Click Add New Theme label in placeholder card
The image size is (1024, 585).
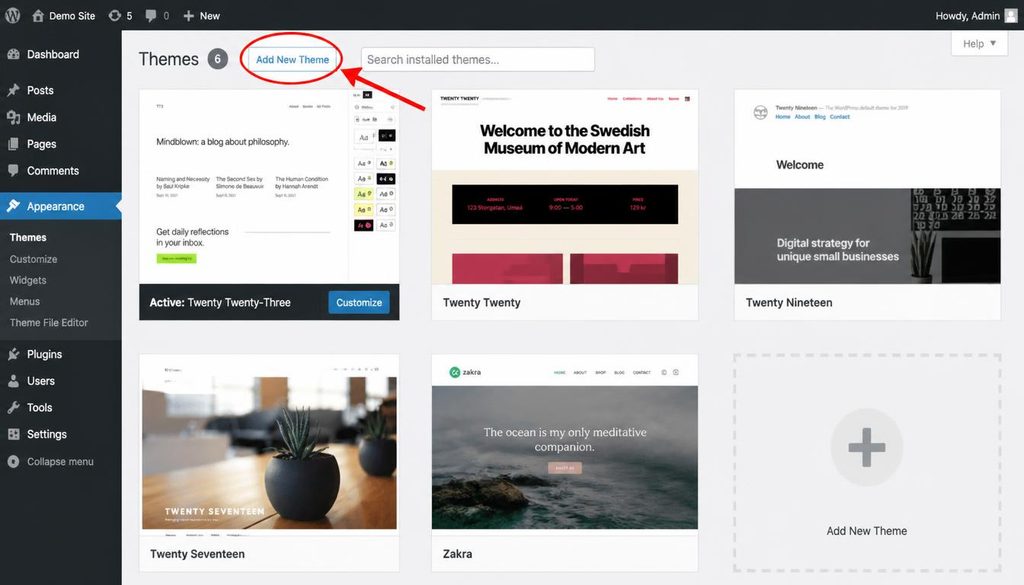pos(867,531)
